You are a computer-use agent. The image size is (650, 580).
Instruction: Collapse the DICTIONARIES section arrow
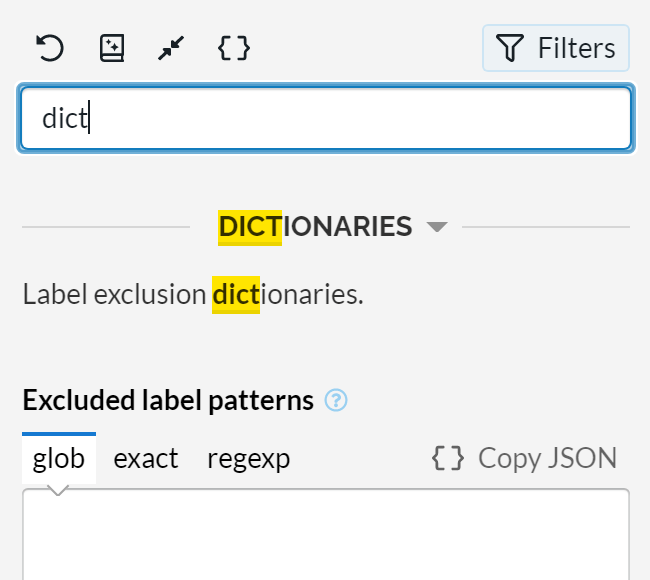(x=437, y=227)
